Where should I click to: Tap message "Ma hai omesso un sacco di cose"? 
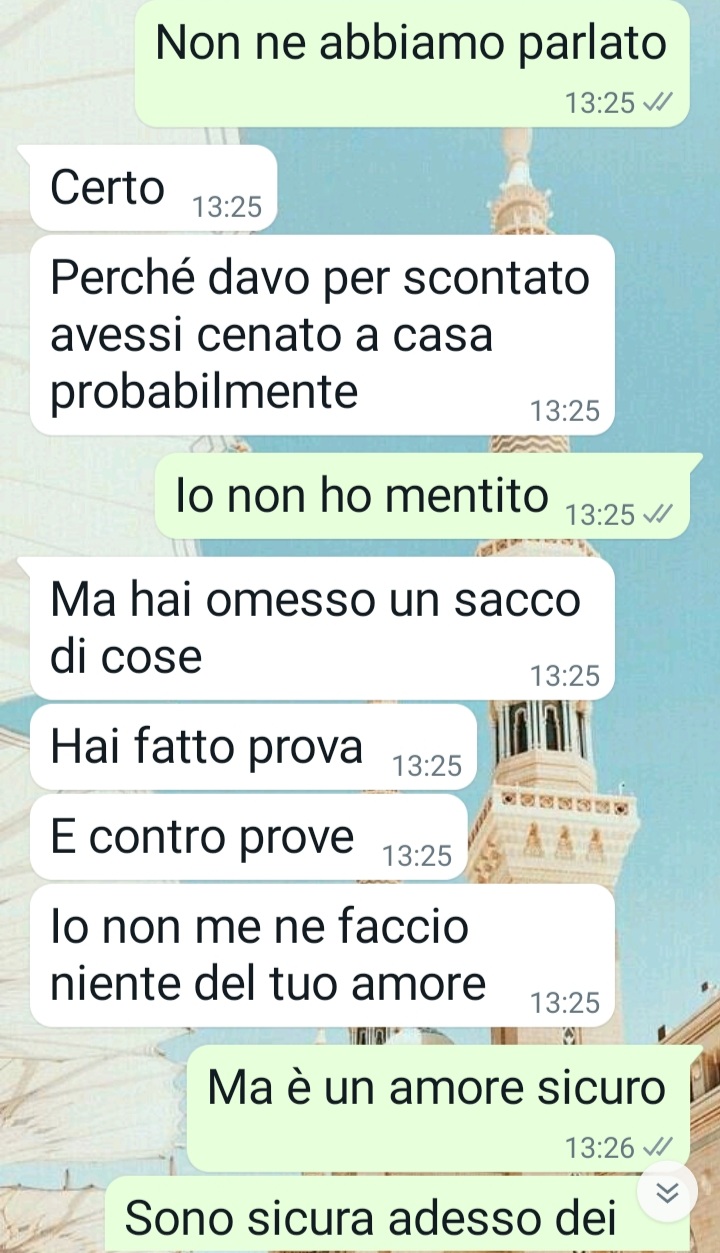[x=322, y=628]
